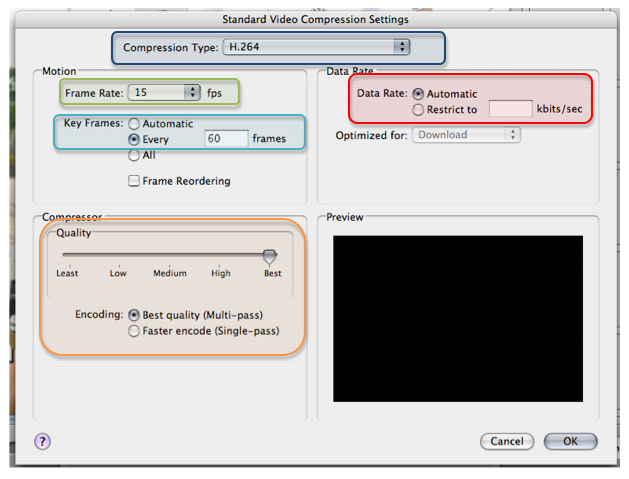Select Every key frames radio button
Viewport: 629px width, 479px height.
[134, 139]
